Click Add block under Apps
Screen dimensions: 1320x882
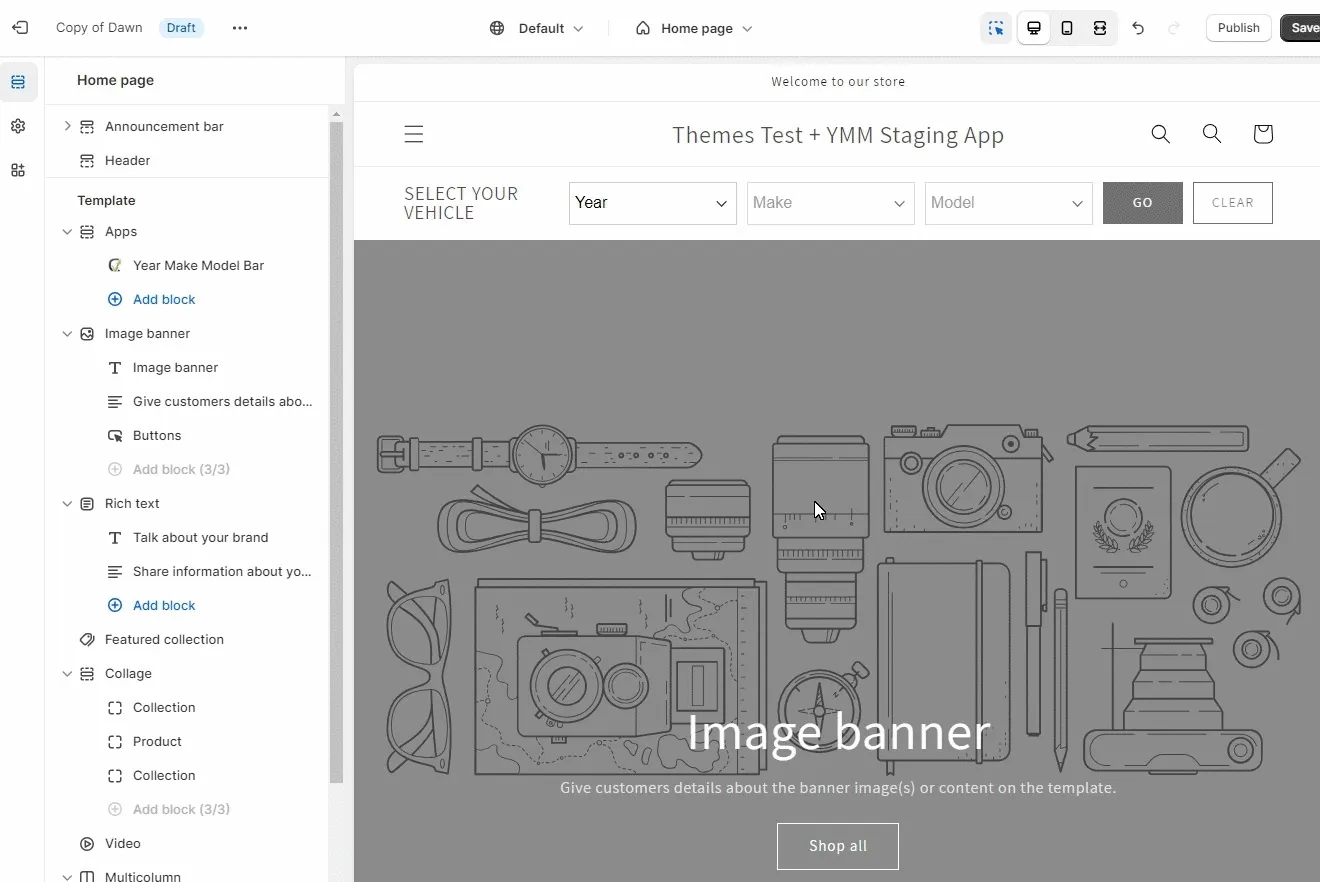click(x=164, y=300)
